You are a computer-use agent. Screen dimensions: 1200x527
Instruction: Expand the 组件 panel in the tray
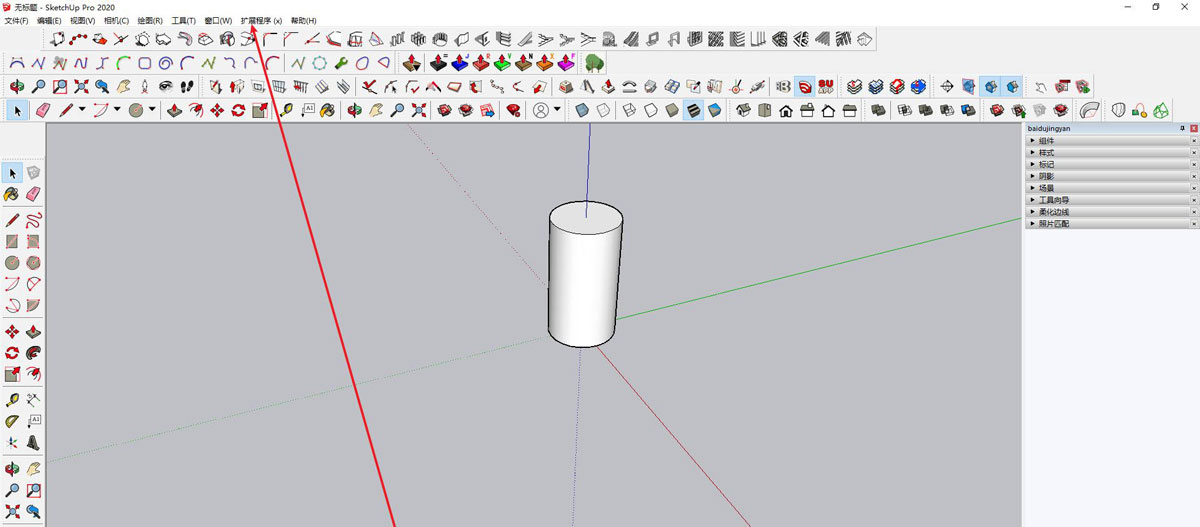coord(1046,141)
